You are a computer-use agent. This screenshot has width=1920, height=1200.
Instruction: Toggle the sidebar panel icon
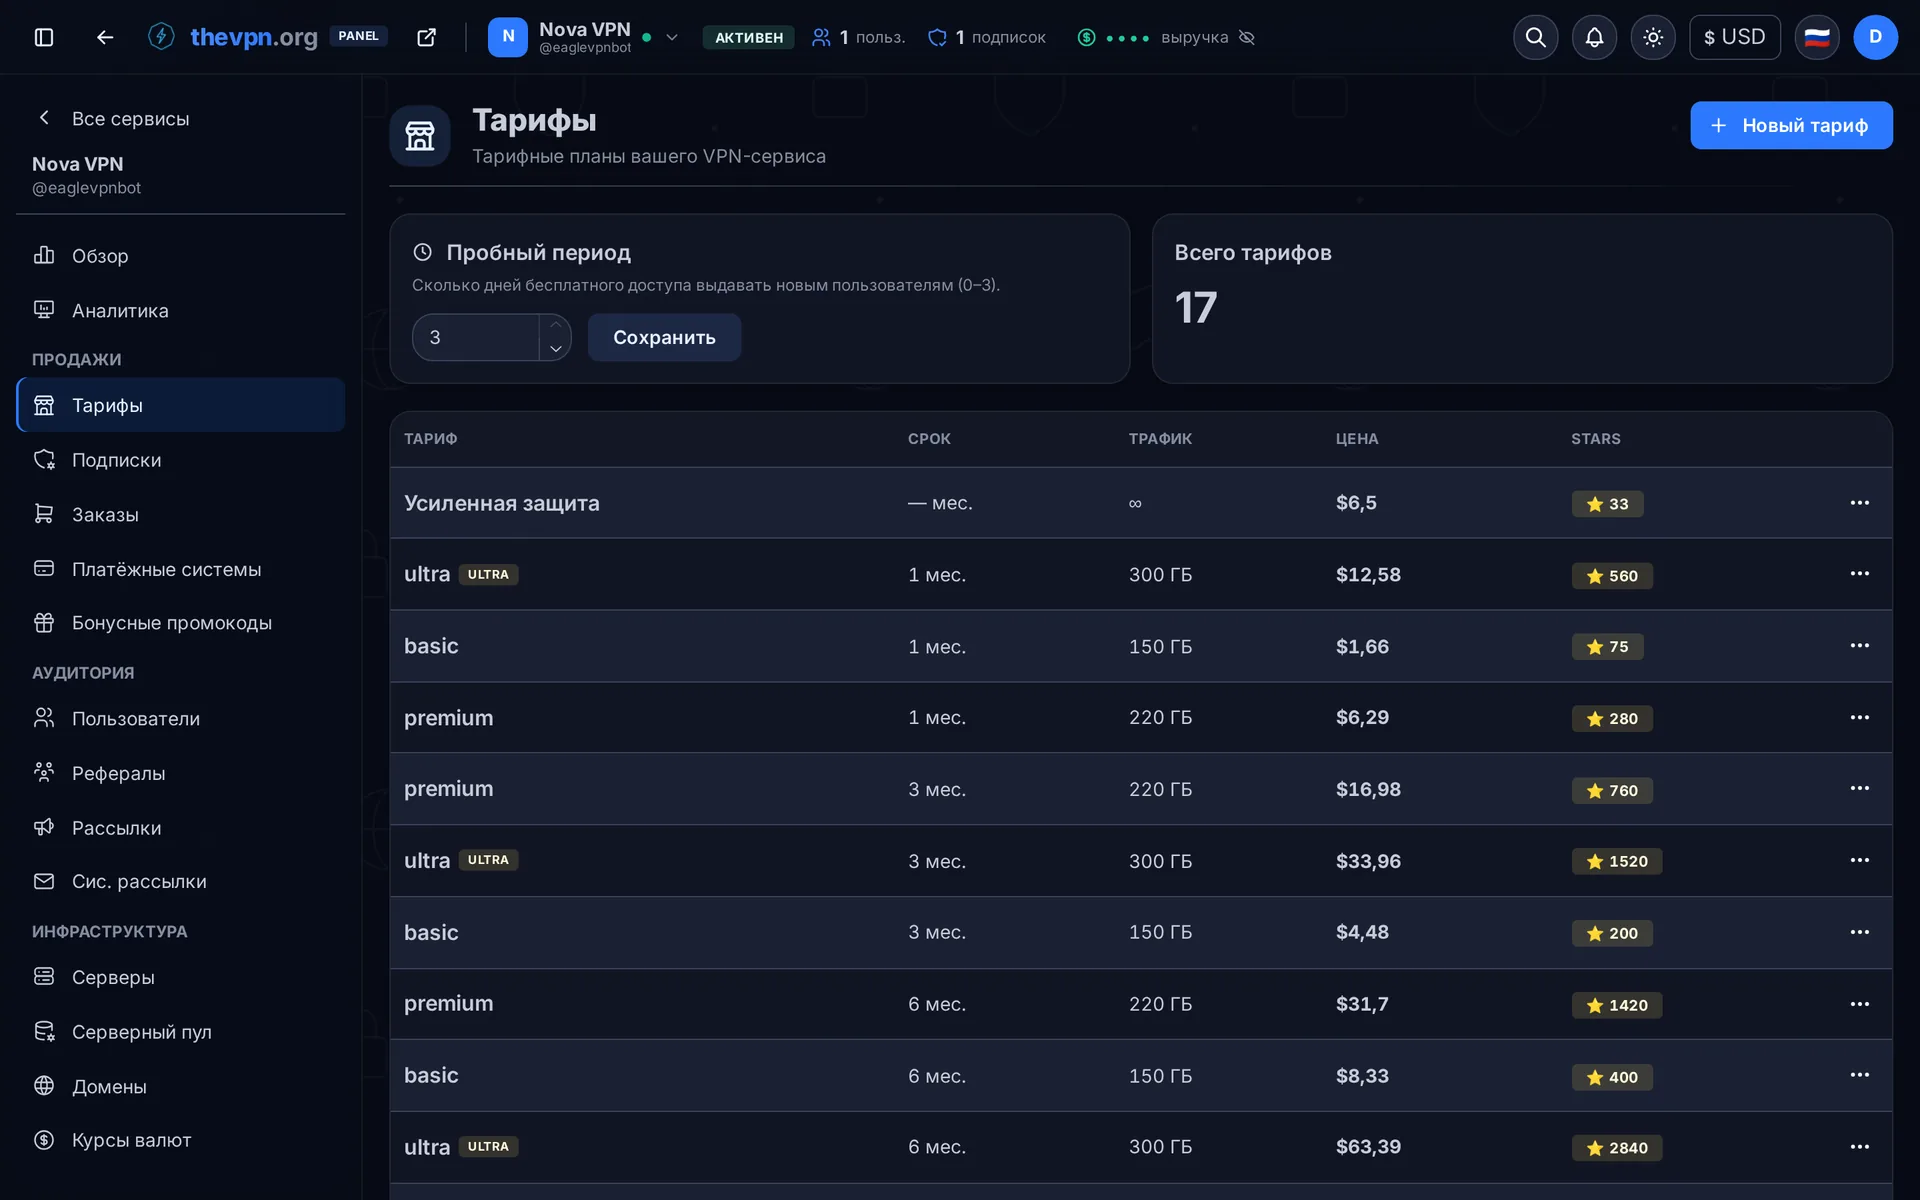44,37
